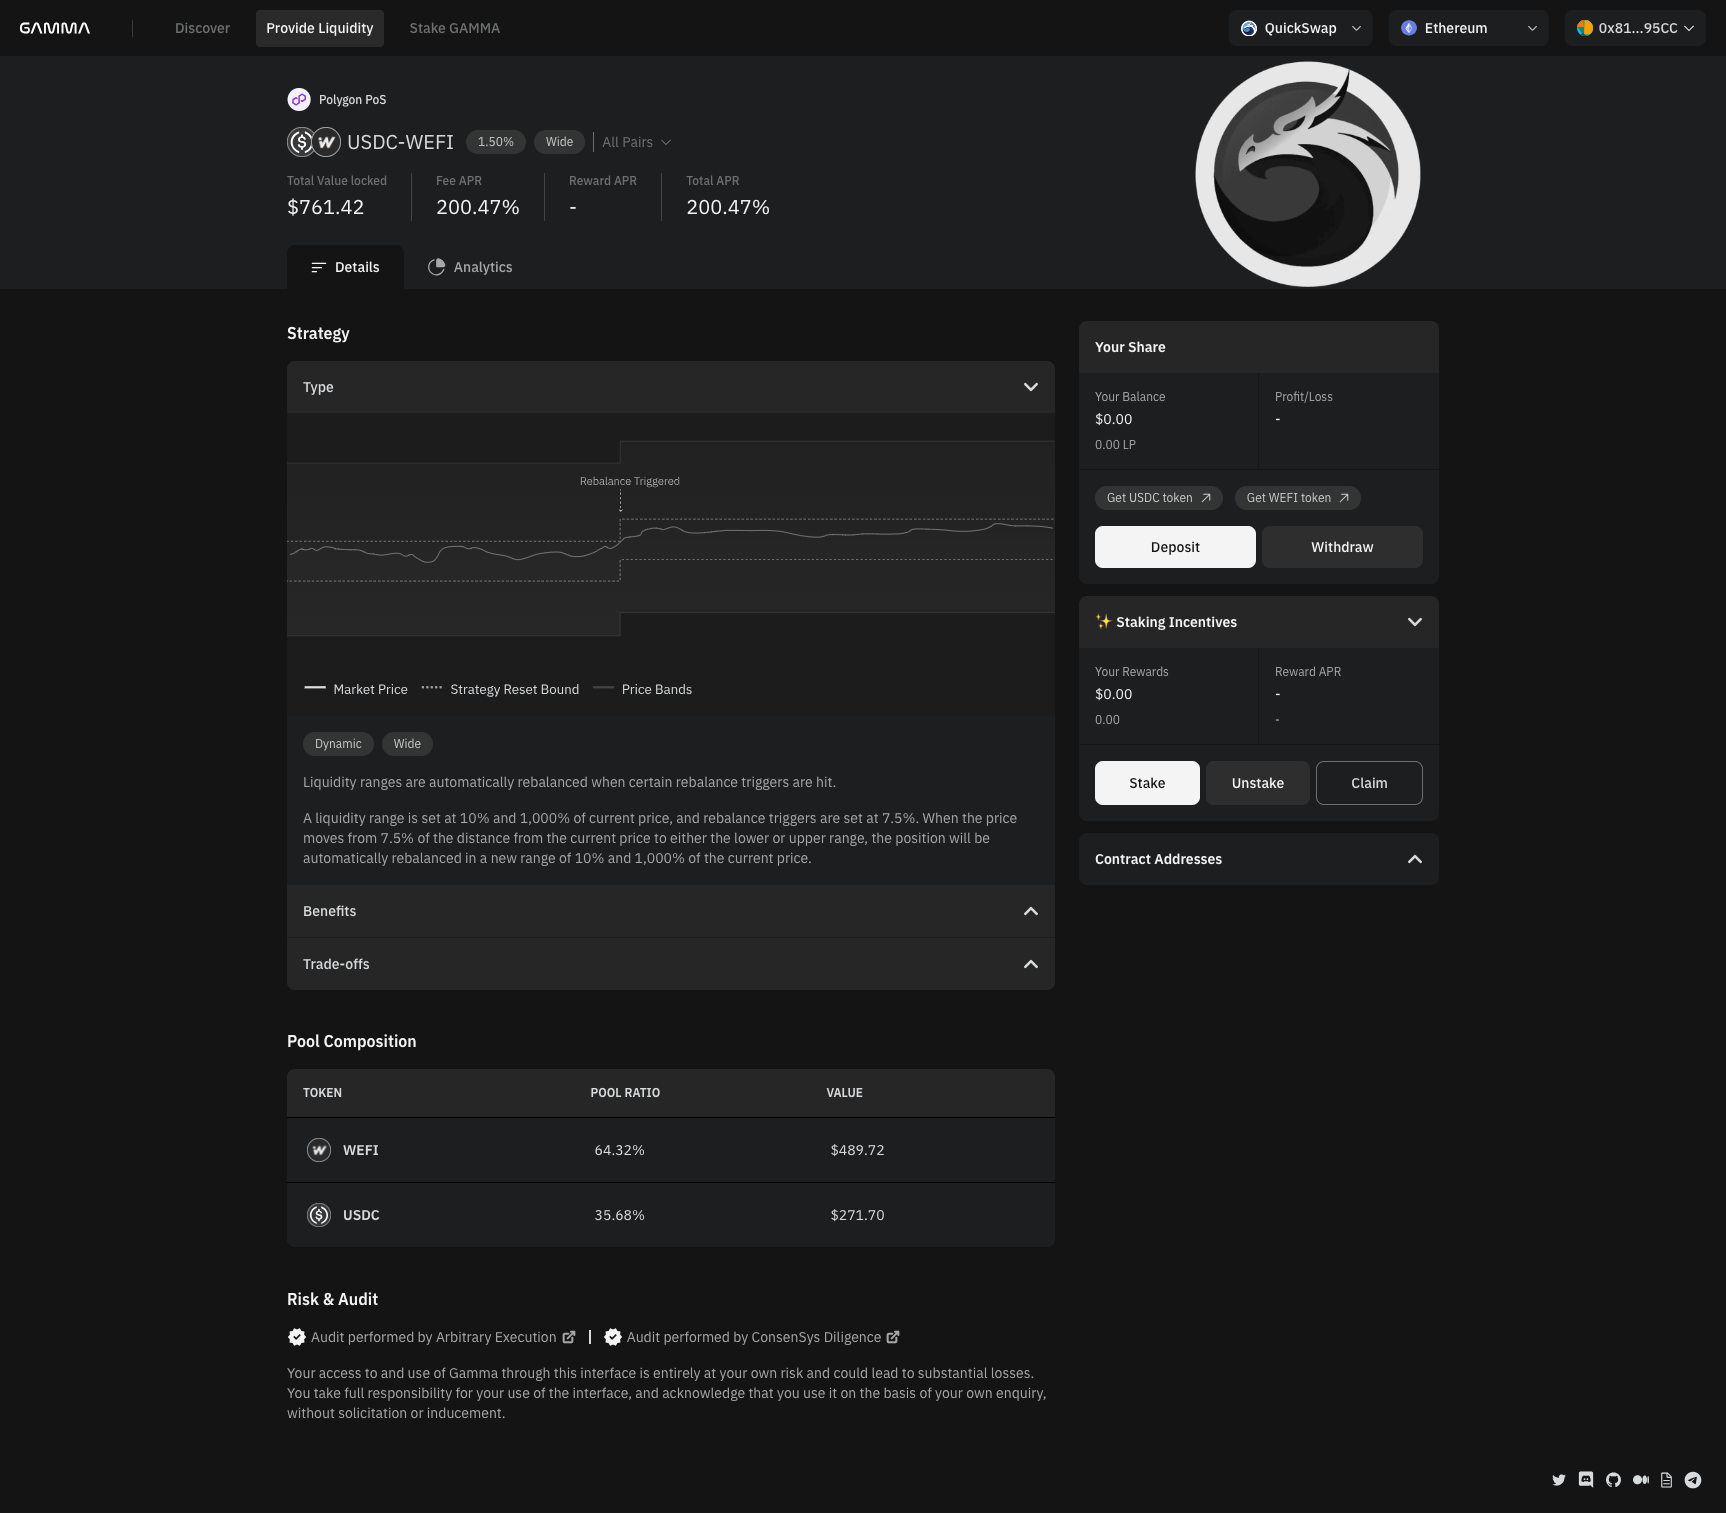Click the verified badge before Arbitrary Execution audit
The height and width of the screenshot is (1514, 1726).
tap(297, 1337)
